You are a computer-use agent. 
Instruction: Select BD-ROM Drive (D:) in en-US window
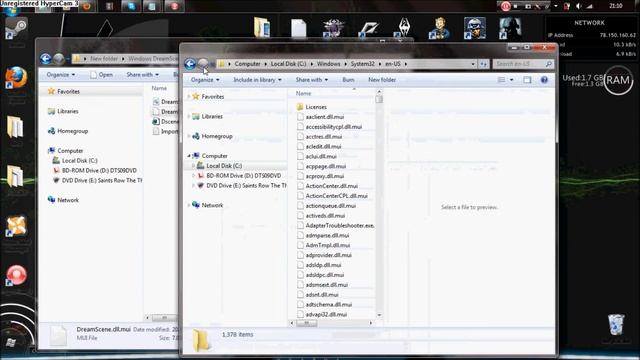coord(243,176)
